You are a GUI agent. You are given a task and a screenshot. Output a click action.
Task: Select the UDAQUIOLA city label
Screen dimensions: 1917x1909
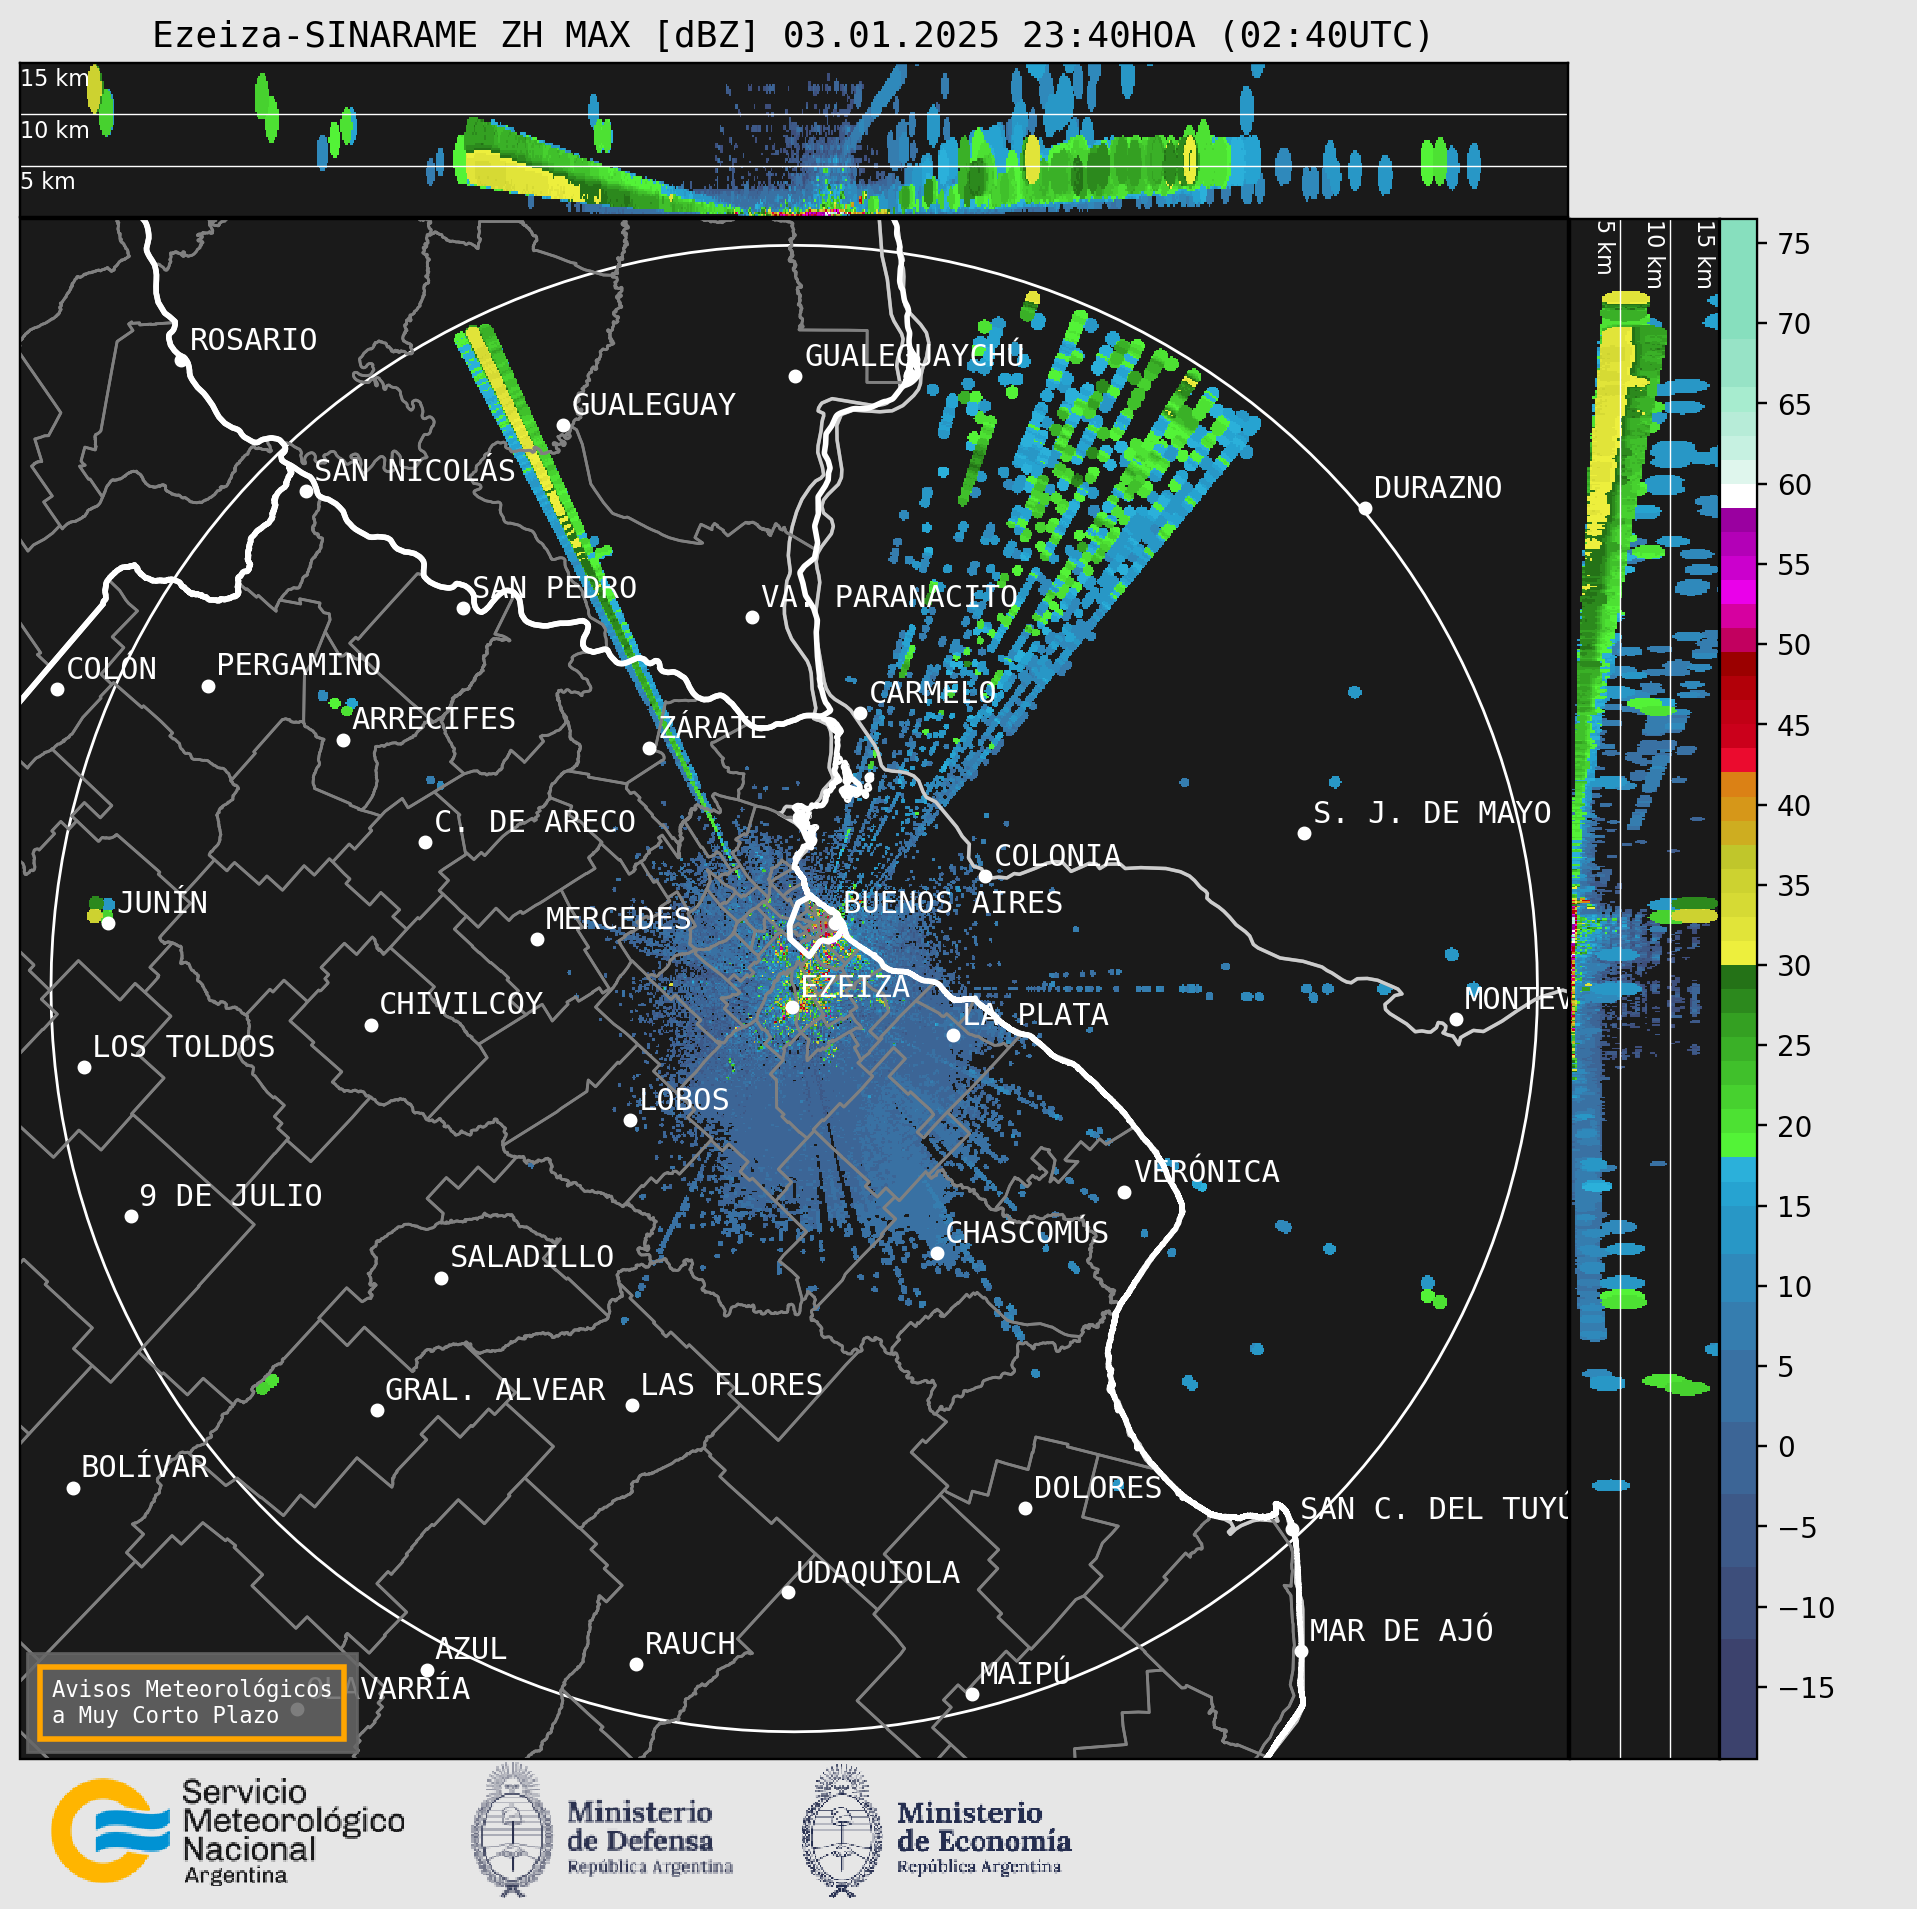877,1573
